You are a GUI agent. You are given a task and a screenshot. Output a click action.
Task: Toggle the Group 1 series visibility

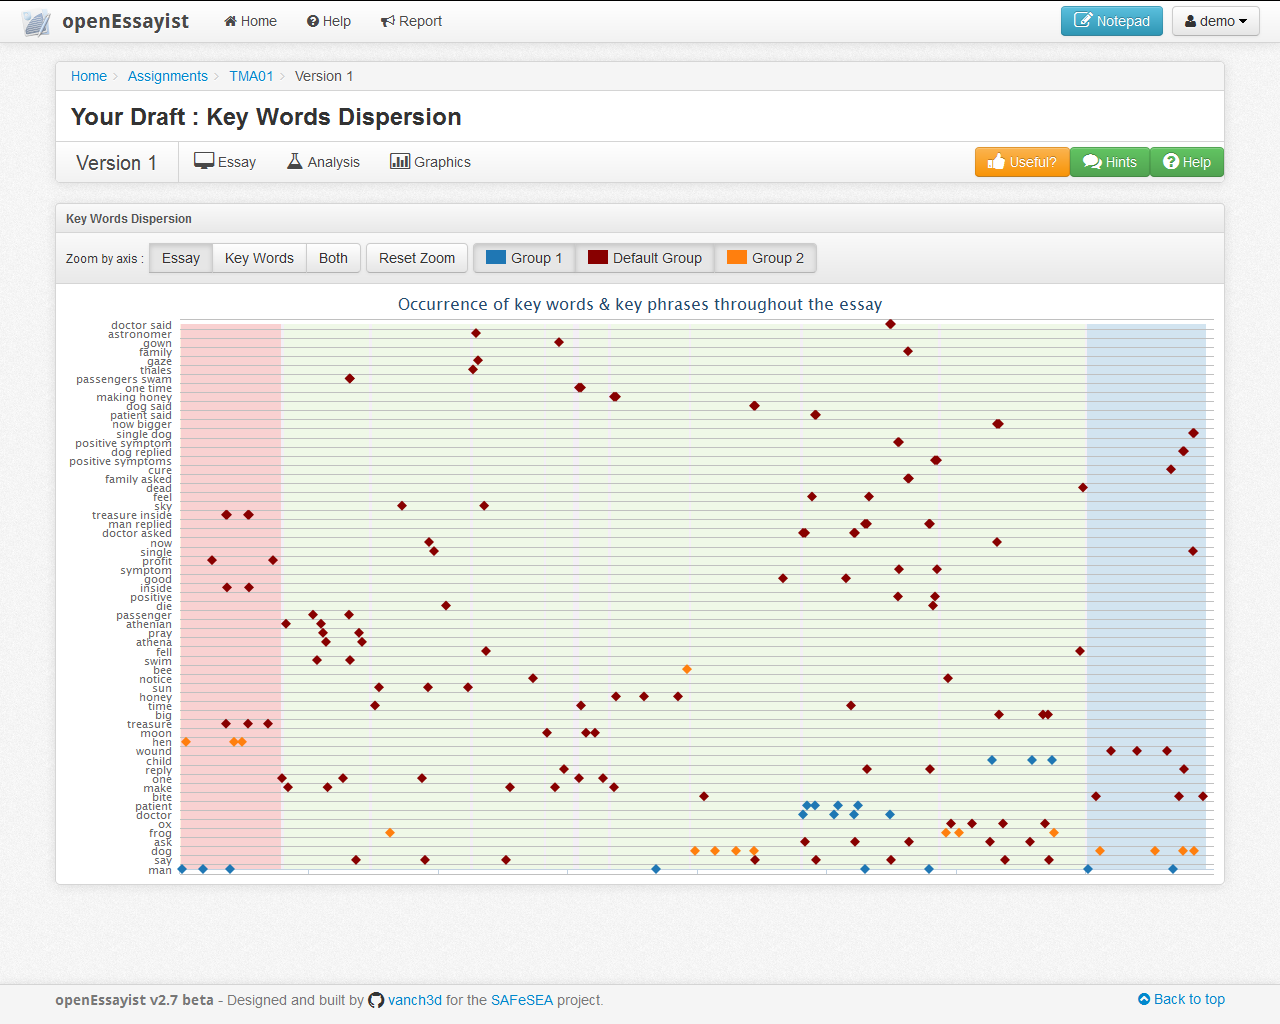(x=524, y=257)
